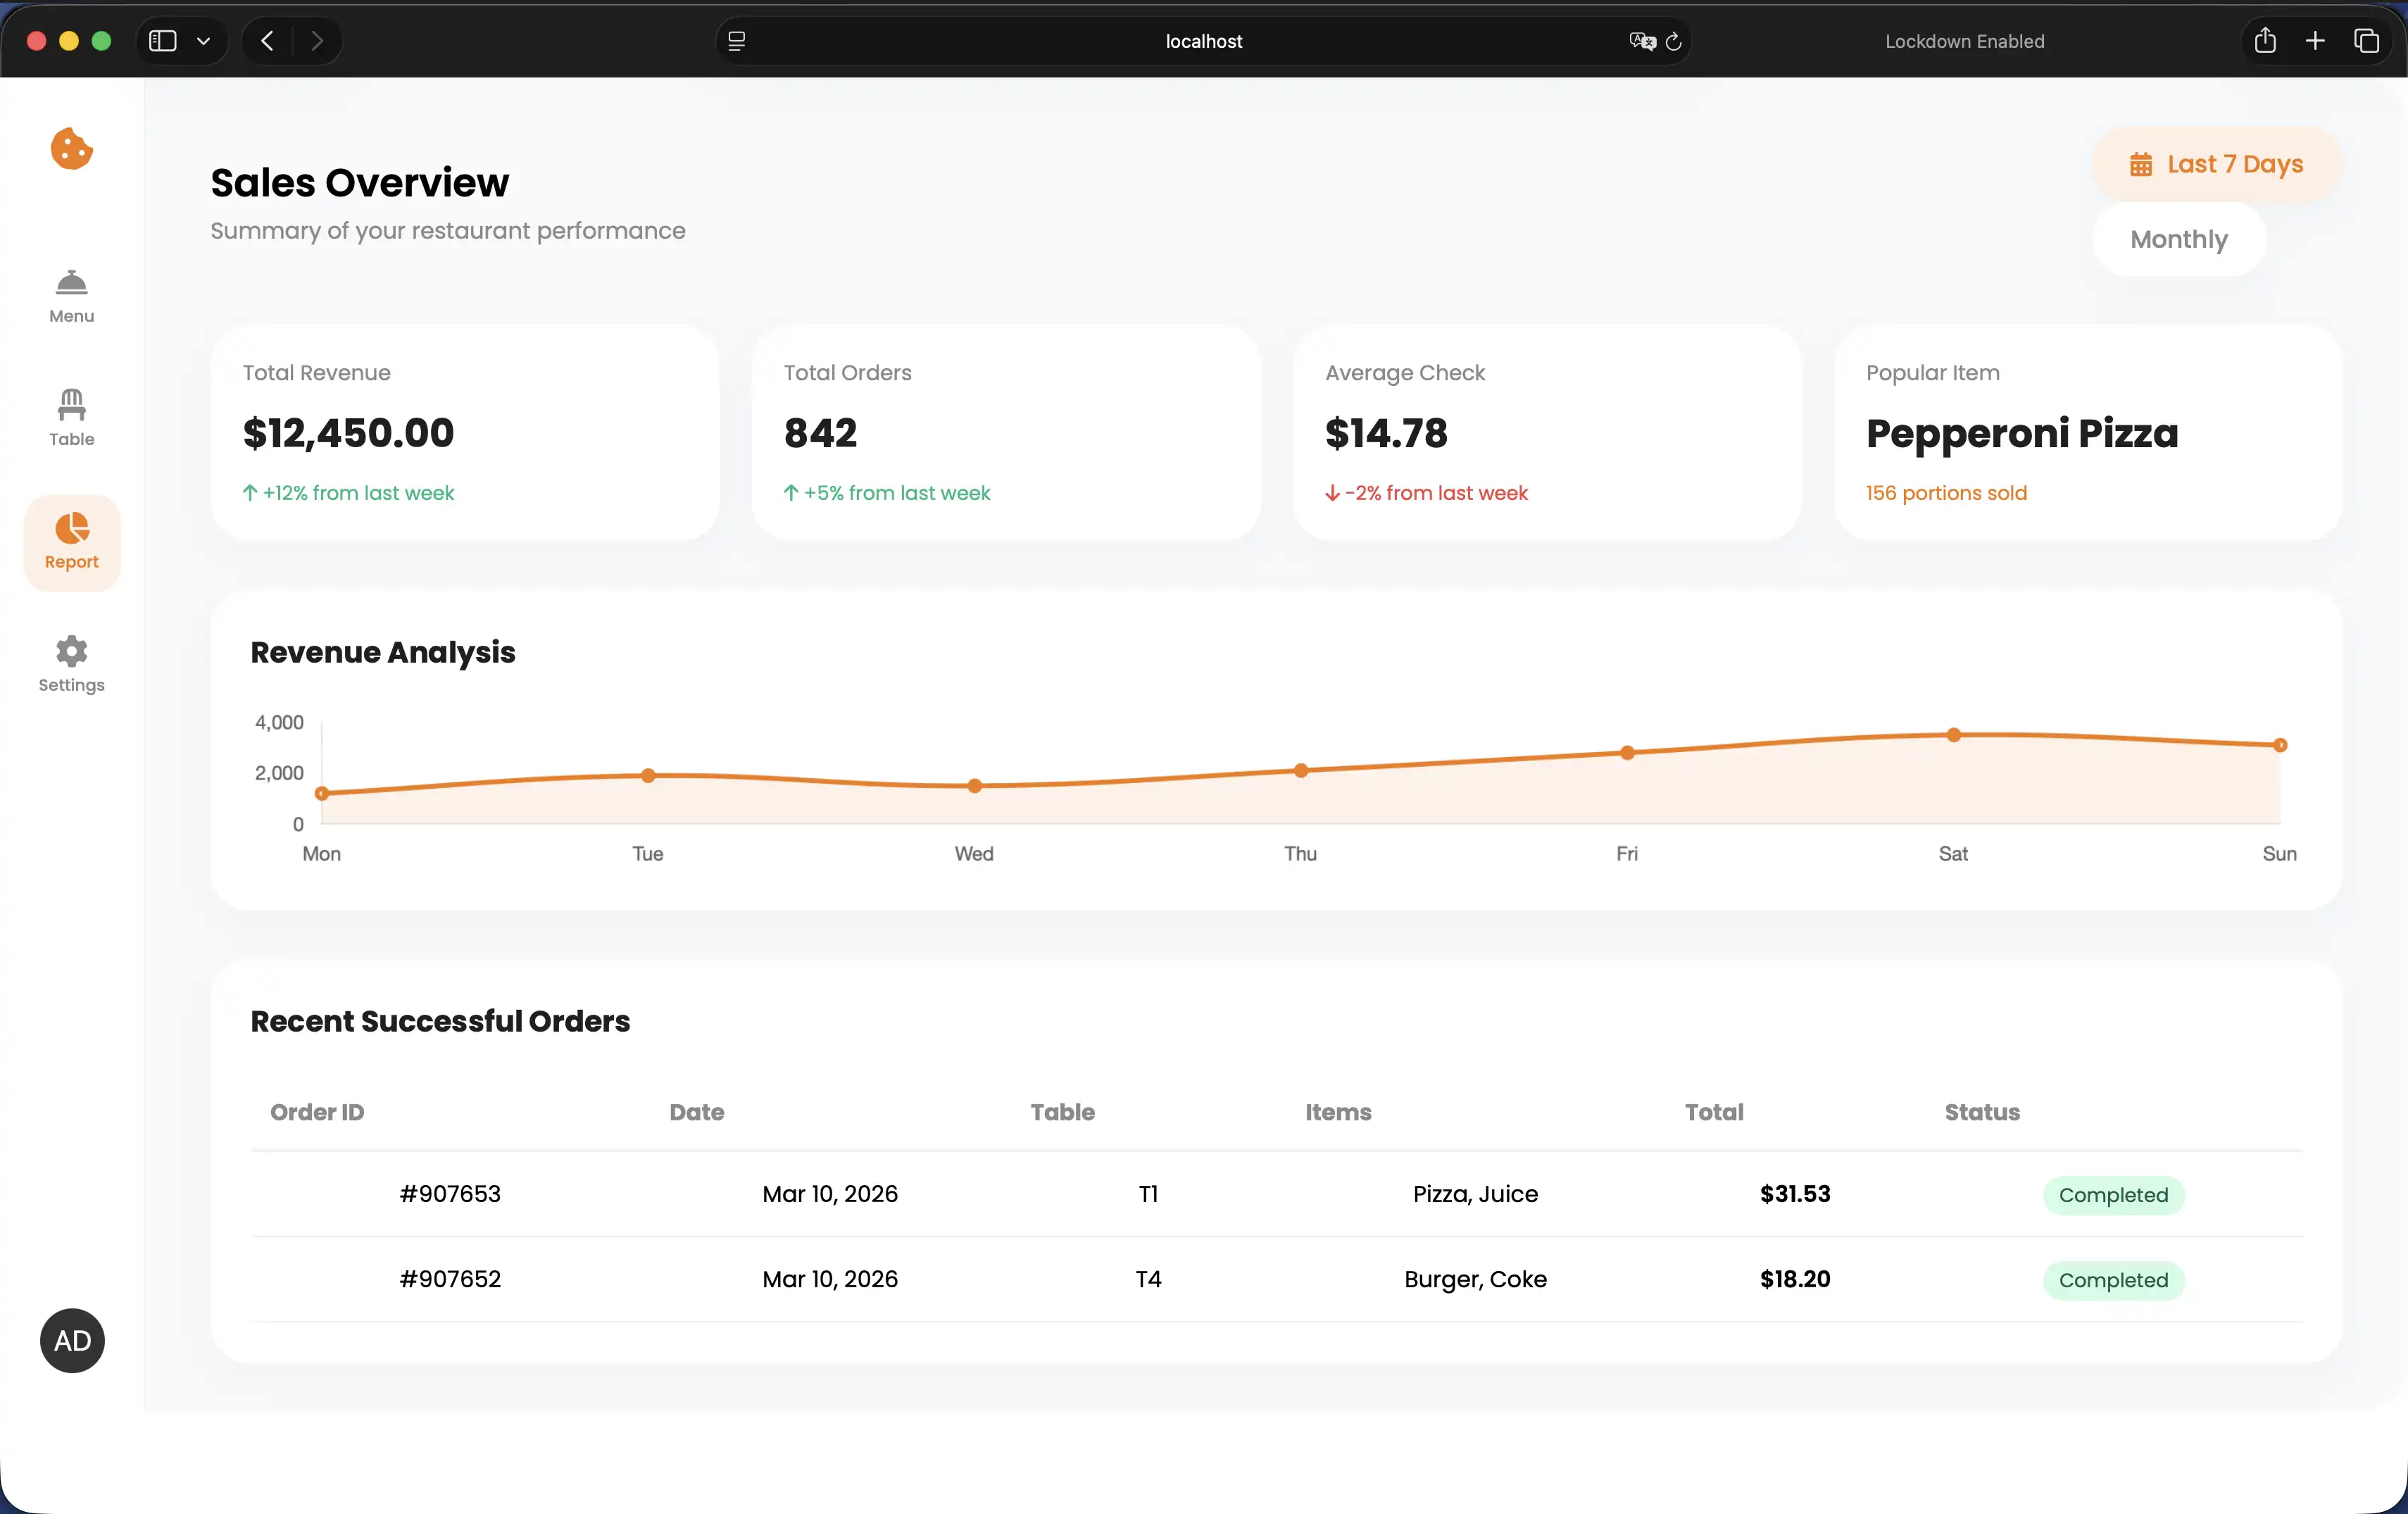Click the Saturday revenue data point
Screen dimensions: 2408x1514
click(x=1953, y=735)
